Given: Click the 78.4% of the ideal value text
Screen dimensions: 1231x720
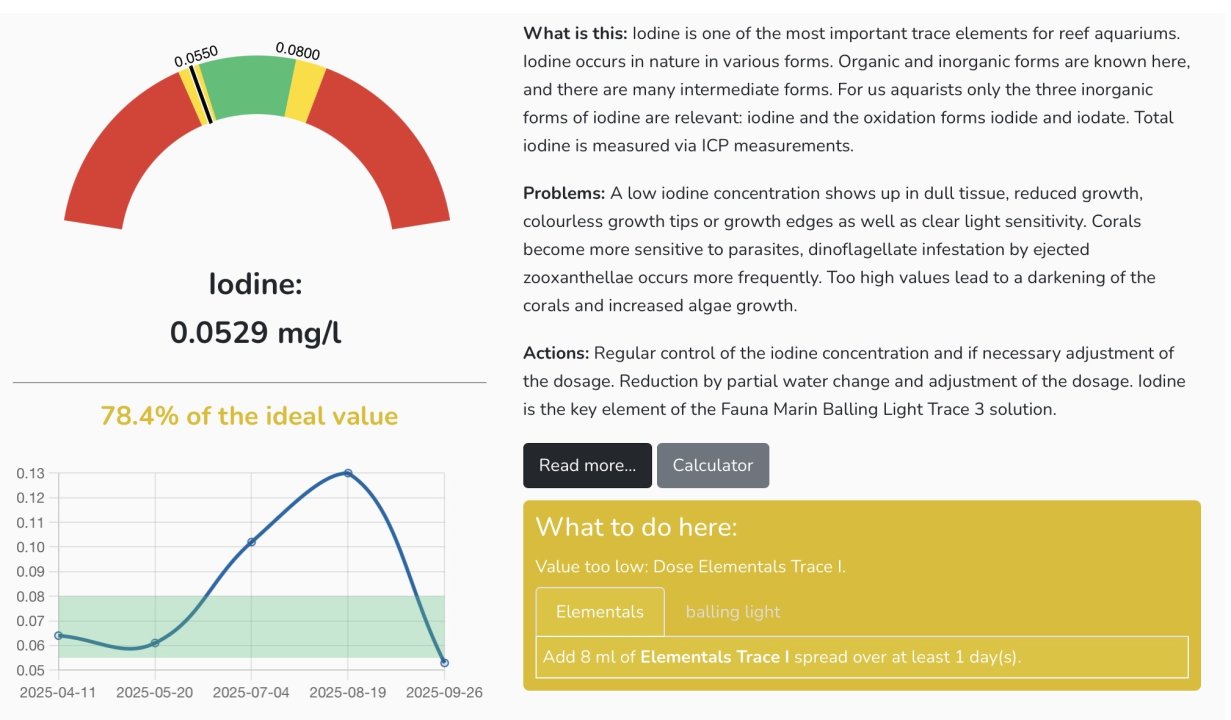Looking at the screenshot, I should click(249, 416).
